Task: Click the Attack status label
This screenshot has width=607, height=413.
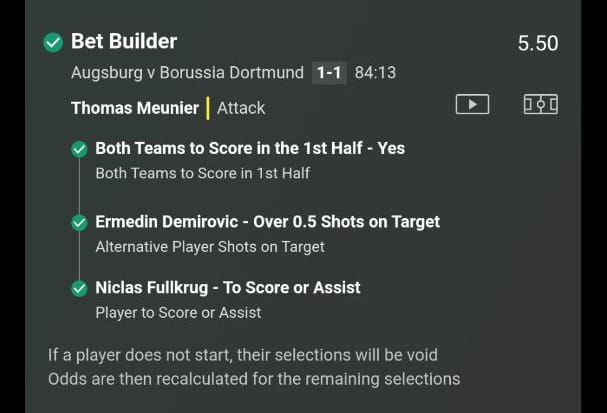Action: click(241, 108)
